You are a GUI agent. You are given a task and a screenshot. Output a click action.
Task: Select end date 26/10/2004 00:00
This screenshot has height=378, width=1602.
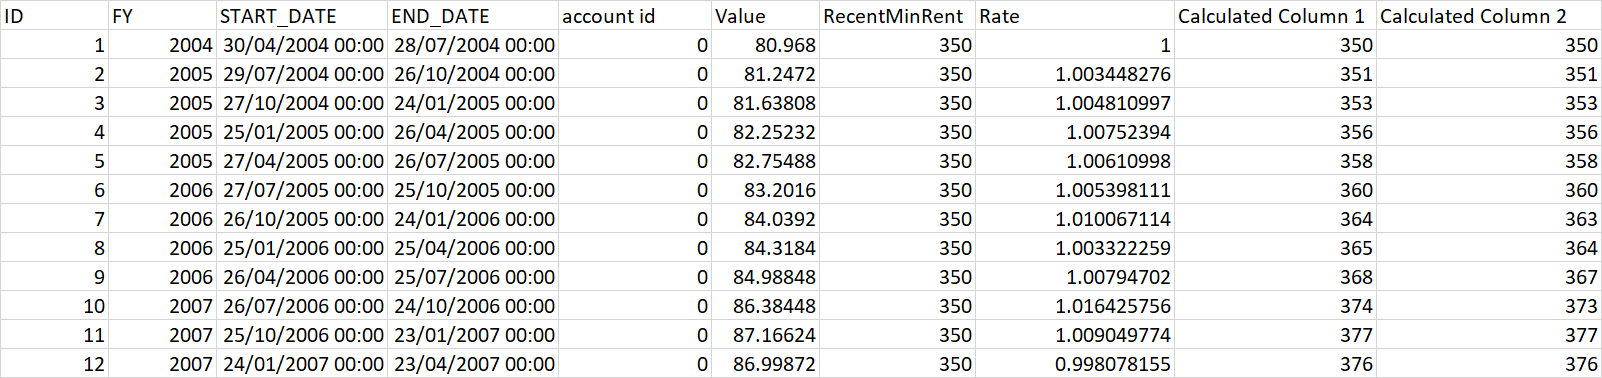tap(472, 74)
